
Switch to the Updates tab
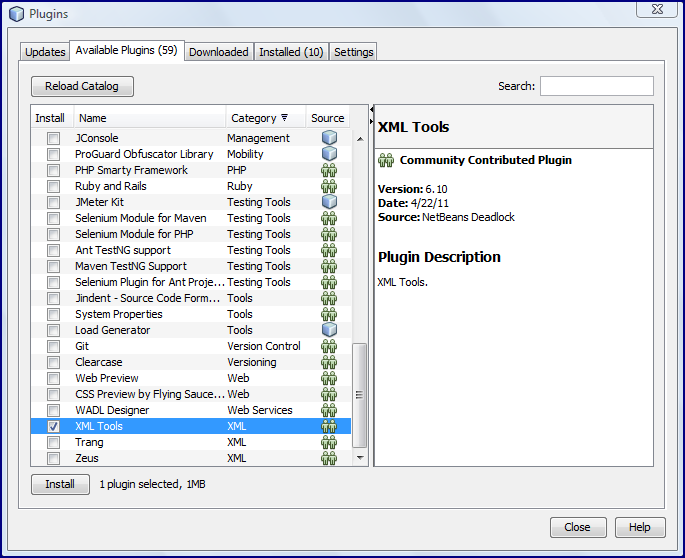click(45, 52)
